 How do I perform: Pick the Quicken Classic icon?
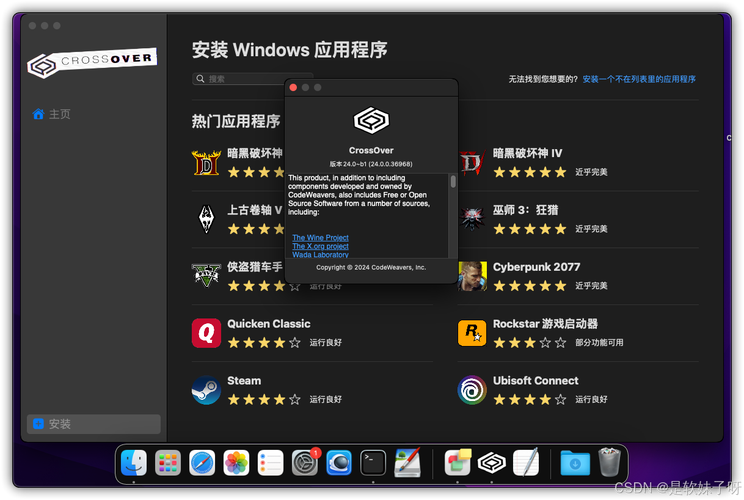pos(206,333)
